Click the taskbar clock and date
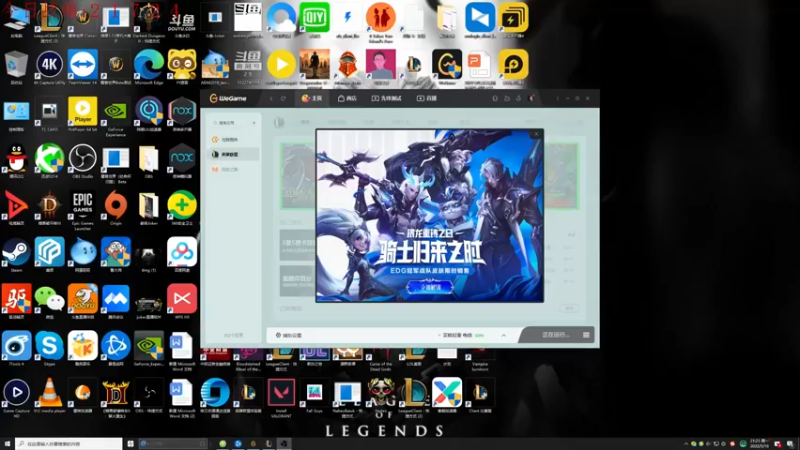The height and width of the screenshot is (450, 800). [x=759, y=443]
